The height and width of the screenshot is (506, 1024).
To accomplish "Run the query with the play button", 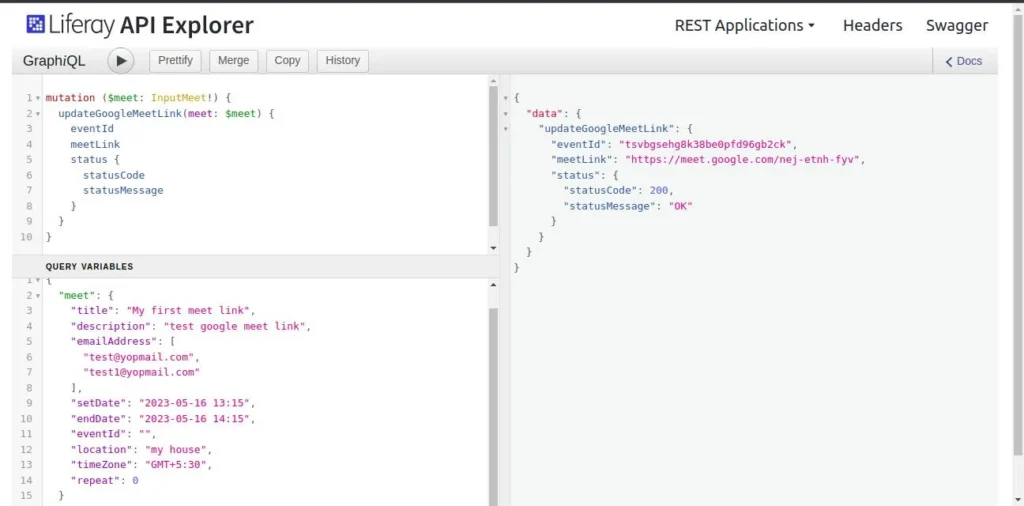I will (x=121, y=61).
